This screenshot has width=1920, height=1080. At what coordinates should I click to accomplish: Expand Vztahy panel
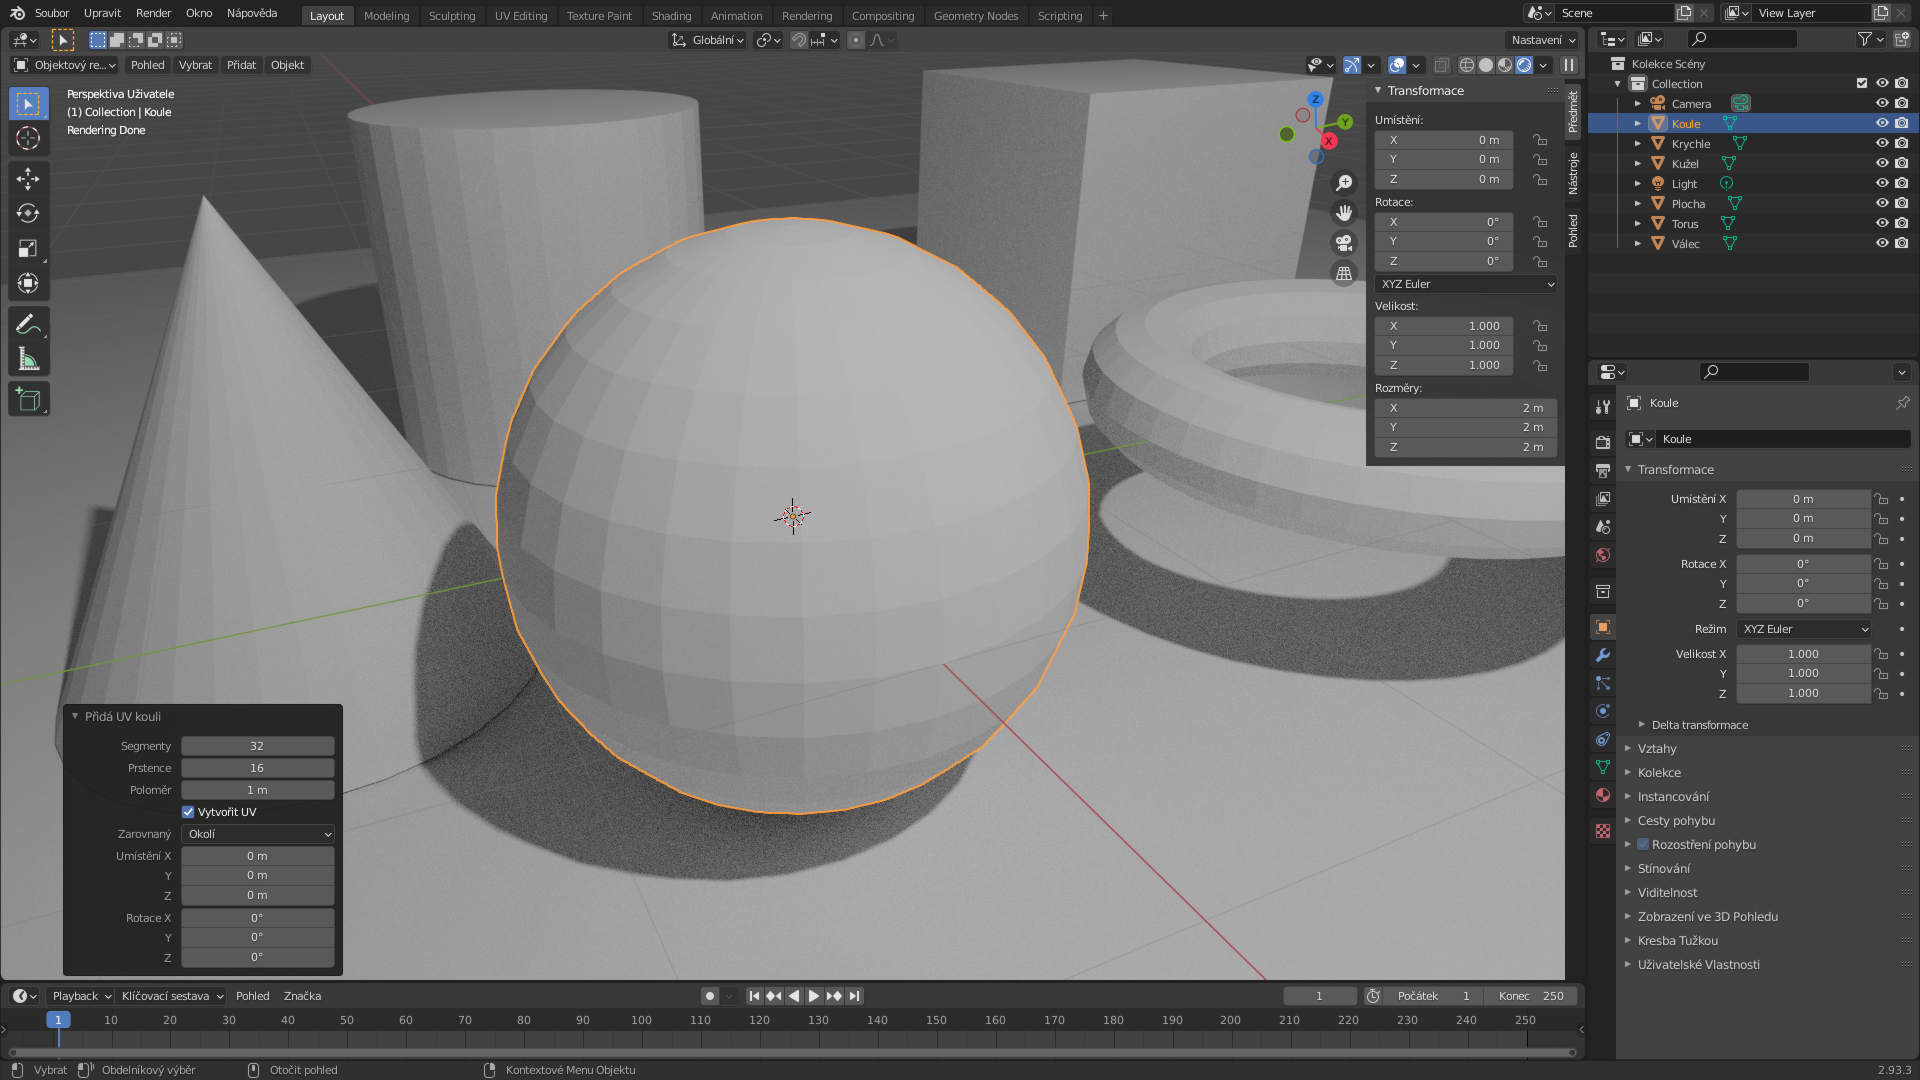(x=1656, y=749)
